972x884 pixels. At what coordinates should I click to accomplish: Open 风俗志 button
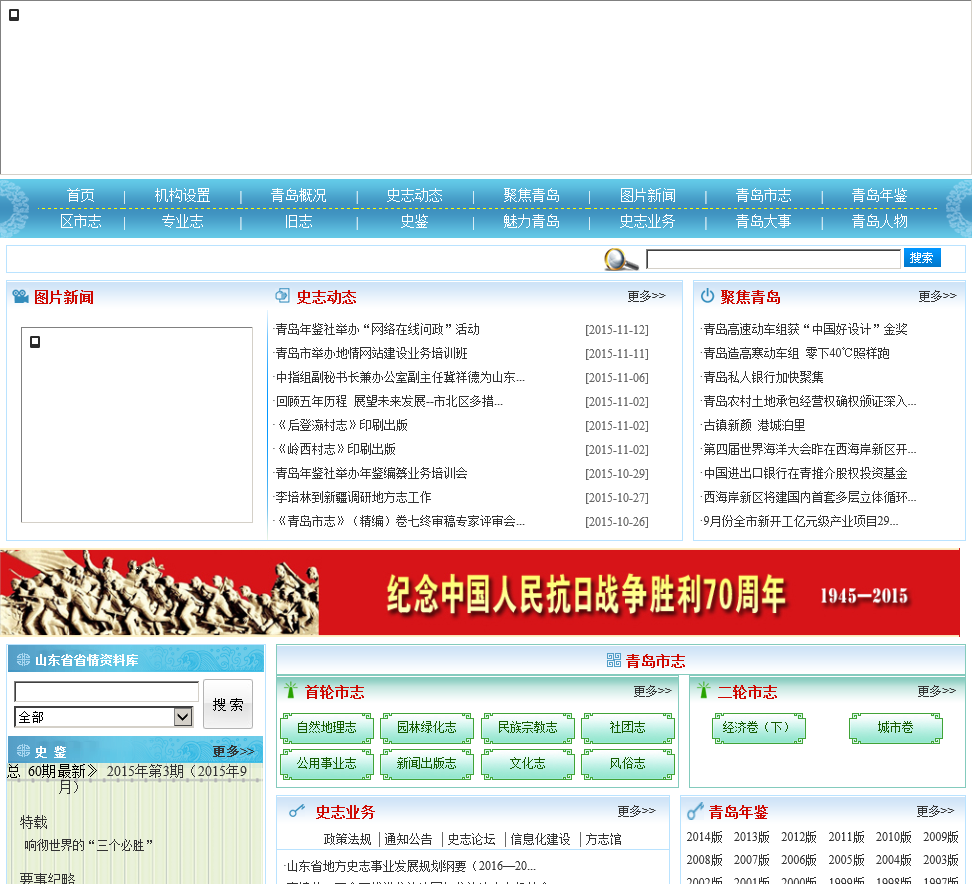click(x=627, y=764)
